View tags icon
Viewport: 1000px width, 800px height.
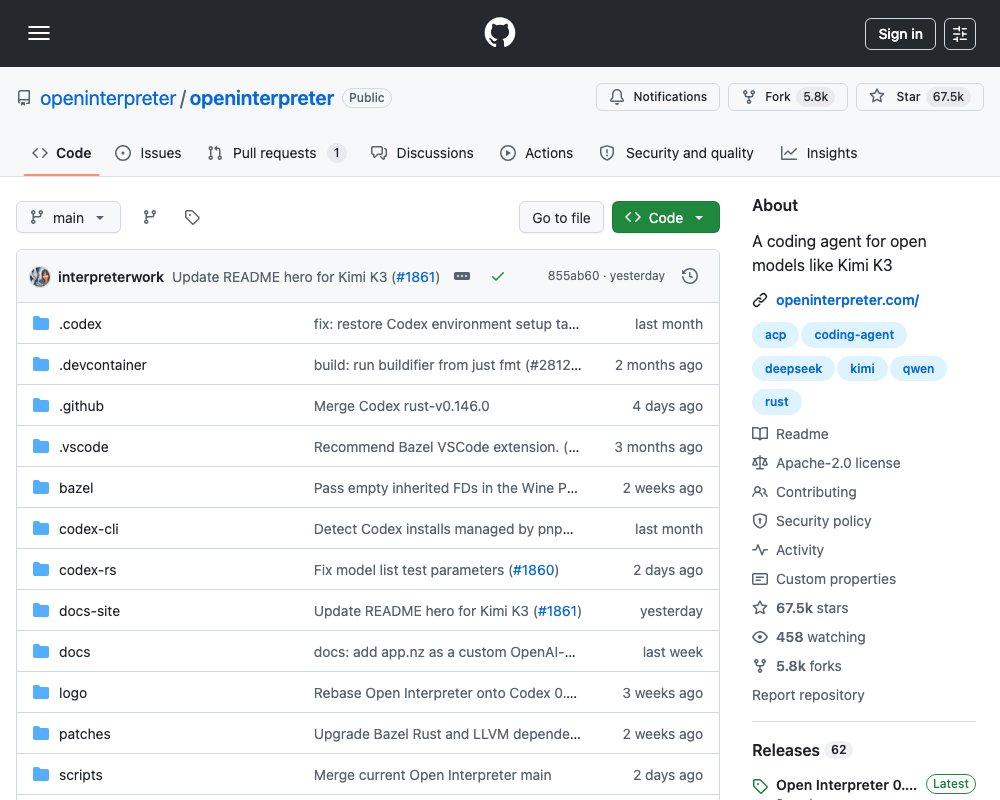pyautogui.click(x=192, y=218)
